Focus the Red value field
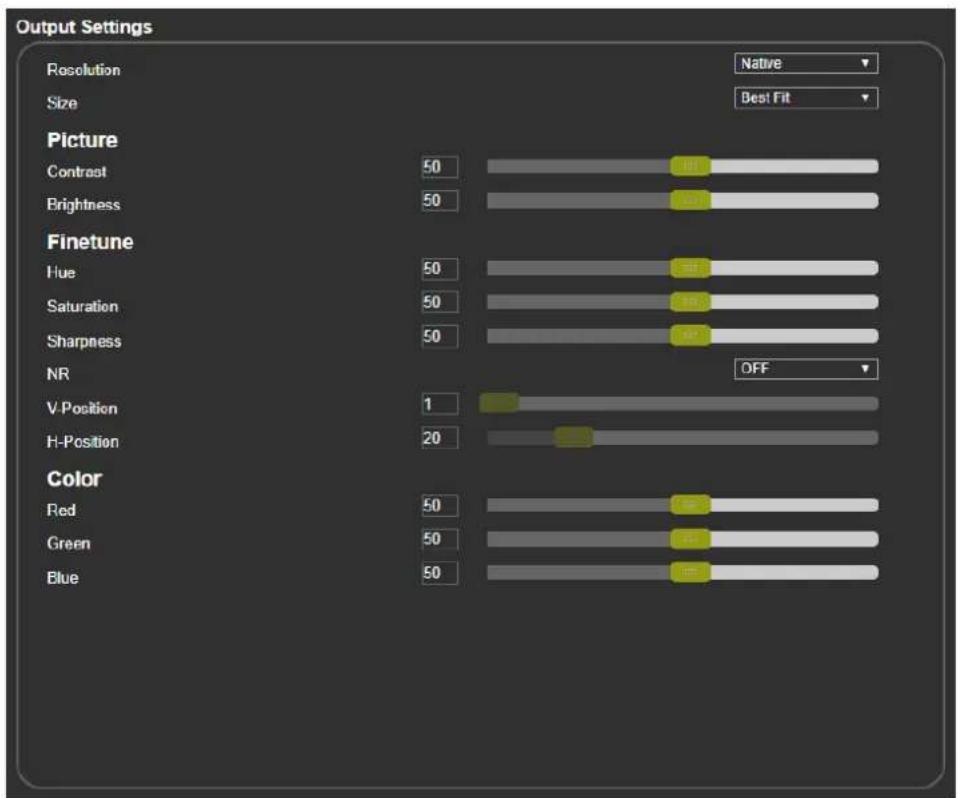Image resolution: width=960 pixels, height=798 pixels. 440,505
